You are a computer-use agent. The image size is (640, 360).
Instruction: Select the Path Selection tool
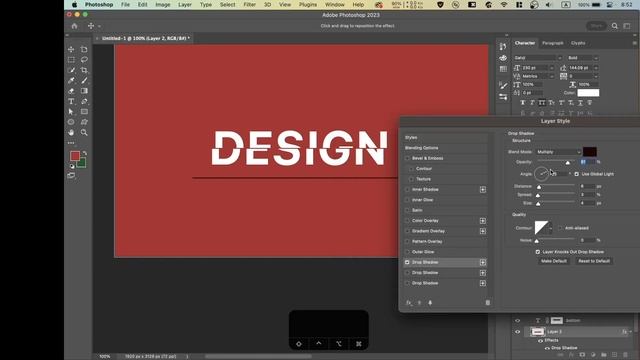pyautogui.click(x=71, y=111)
